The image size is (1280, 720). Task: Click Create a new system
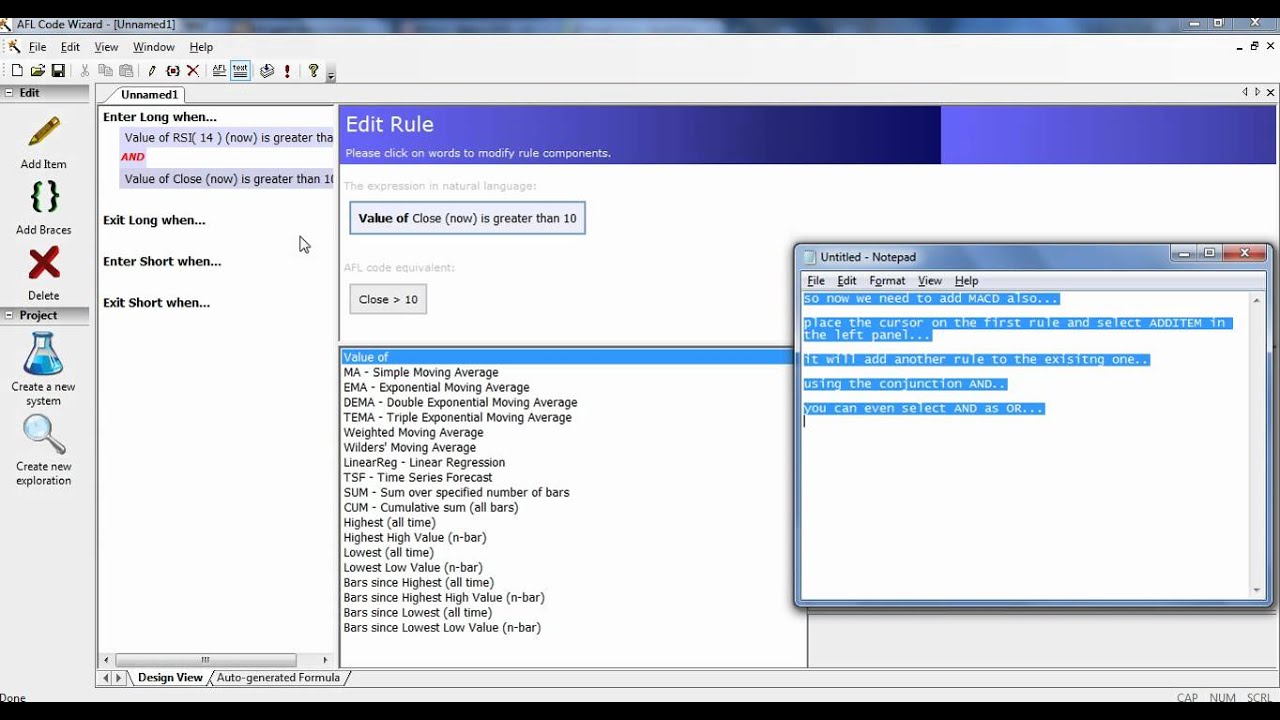pos(43,370)
